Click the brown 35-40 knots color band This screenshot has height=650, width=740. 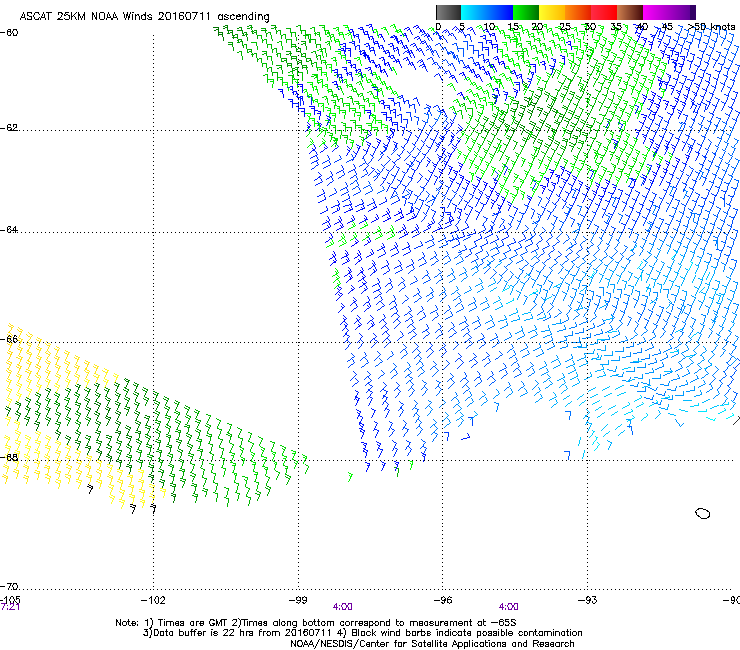pyautogui.click(x=630, y=12)
